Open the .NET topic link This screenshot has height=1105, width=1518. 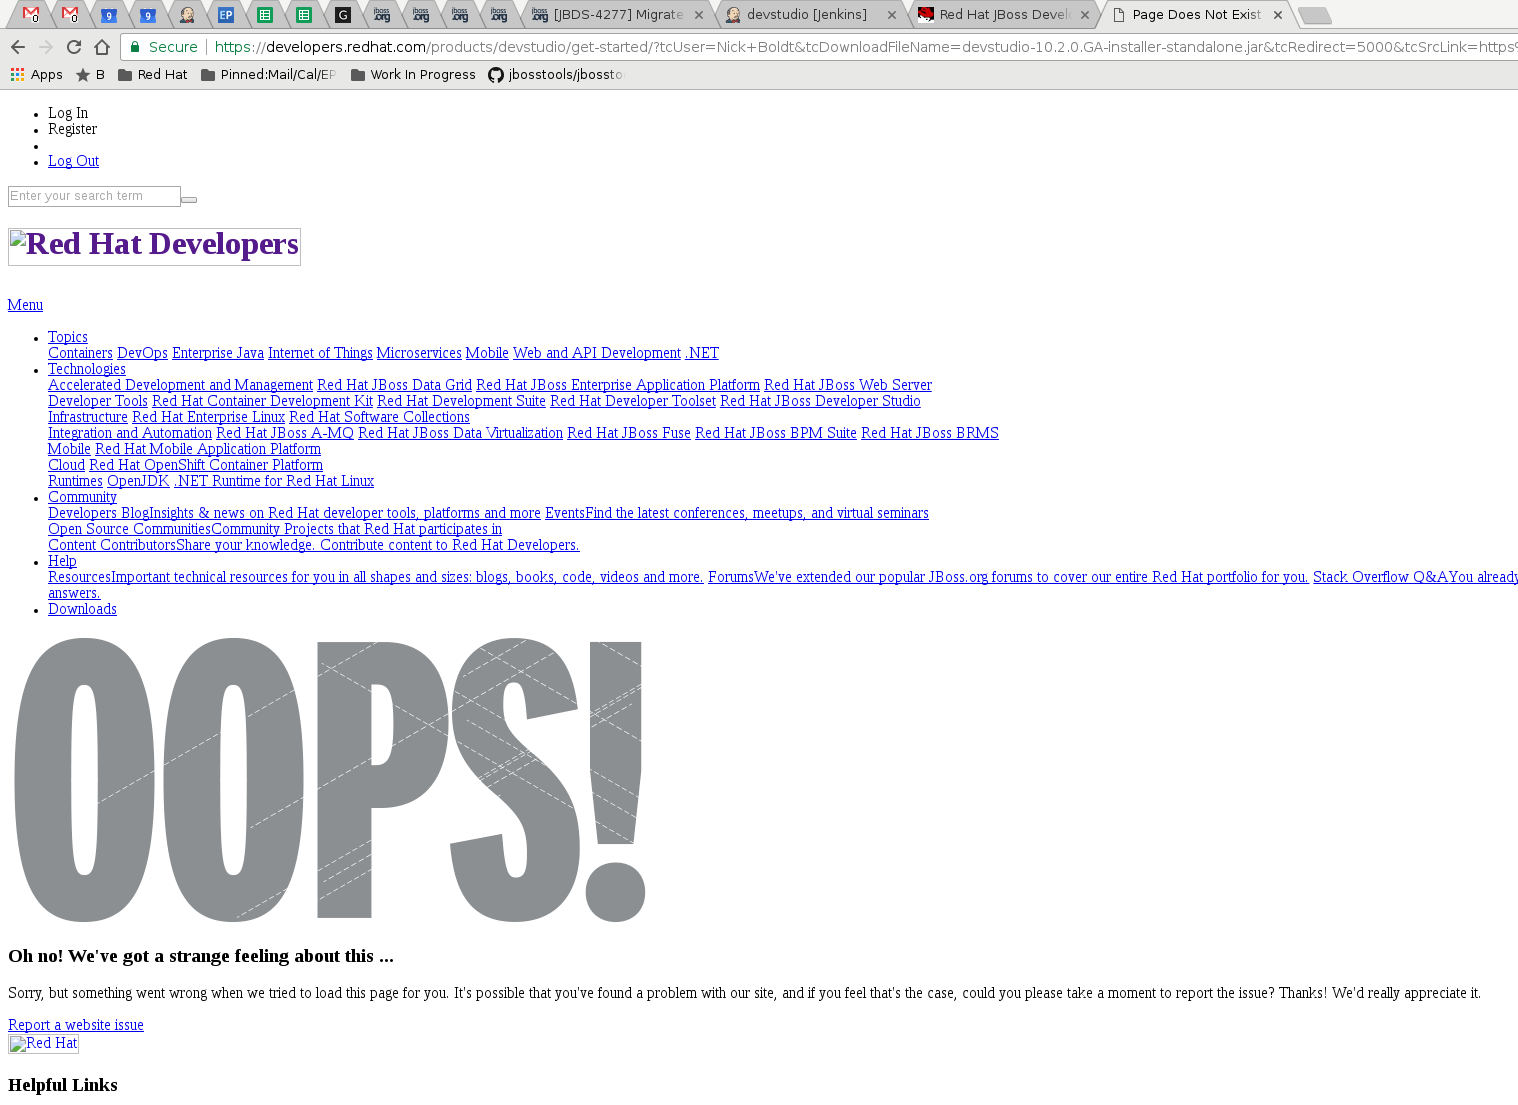point(702,353)
